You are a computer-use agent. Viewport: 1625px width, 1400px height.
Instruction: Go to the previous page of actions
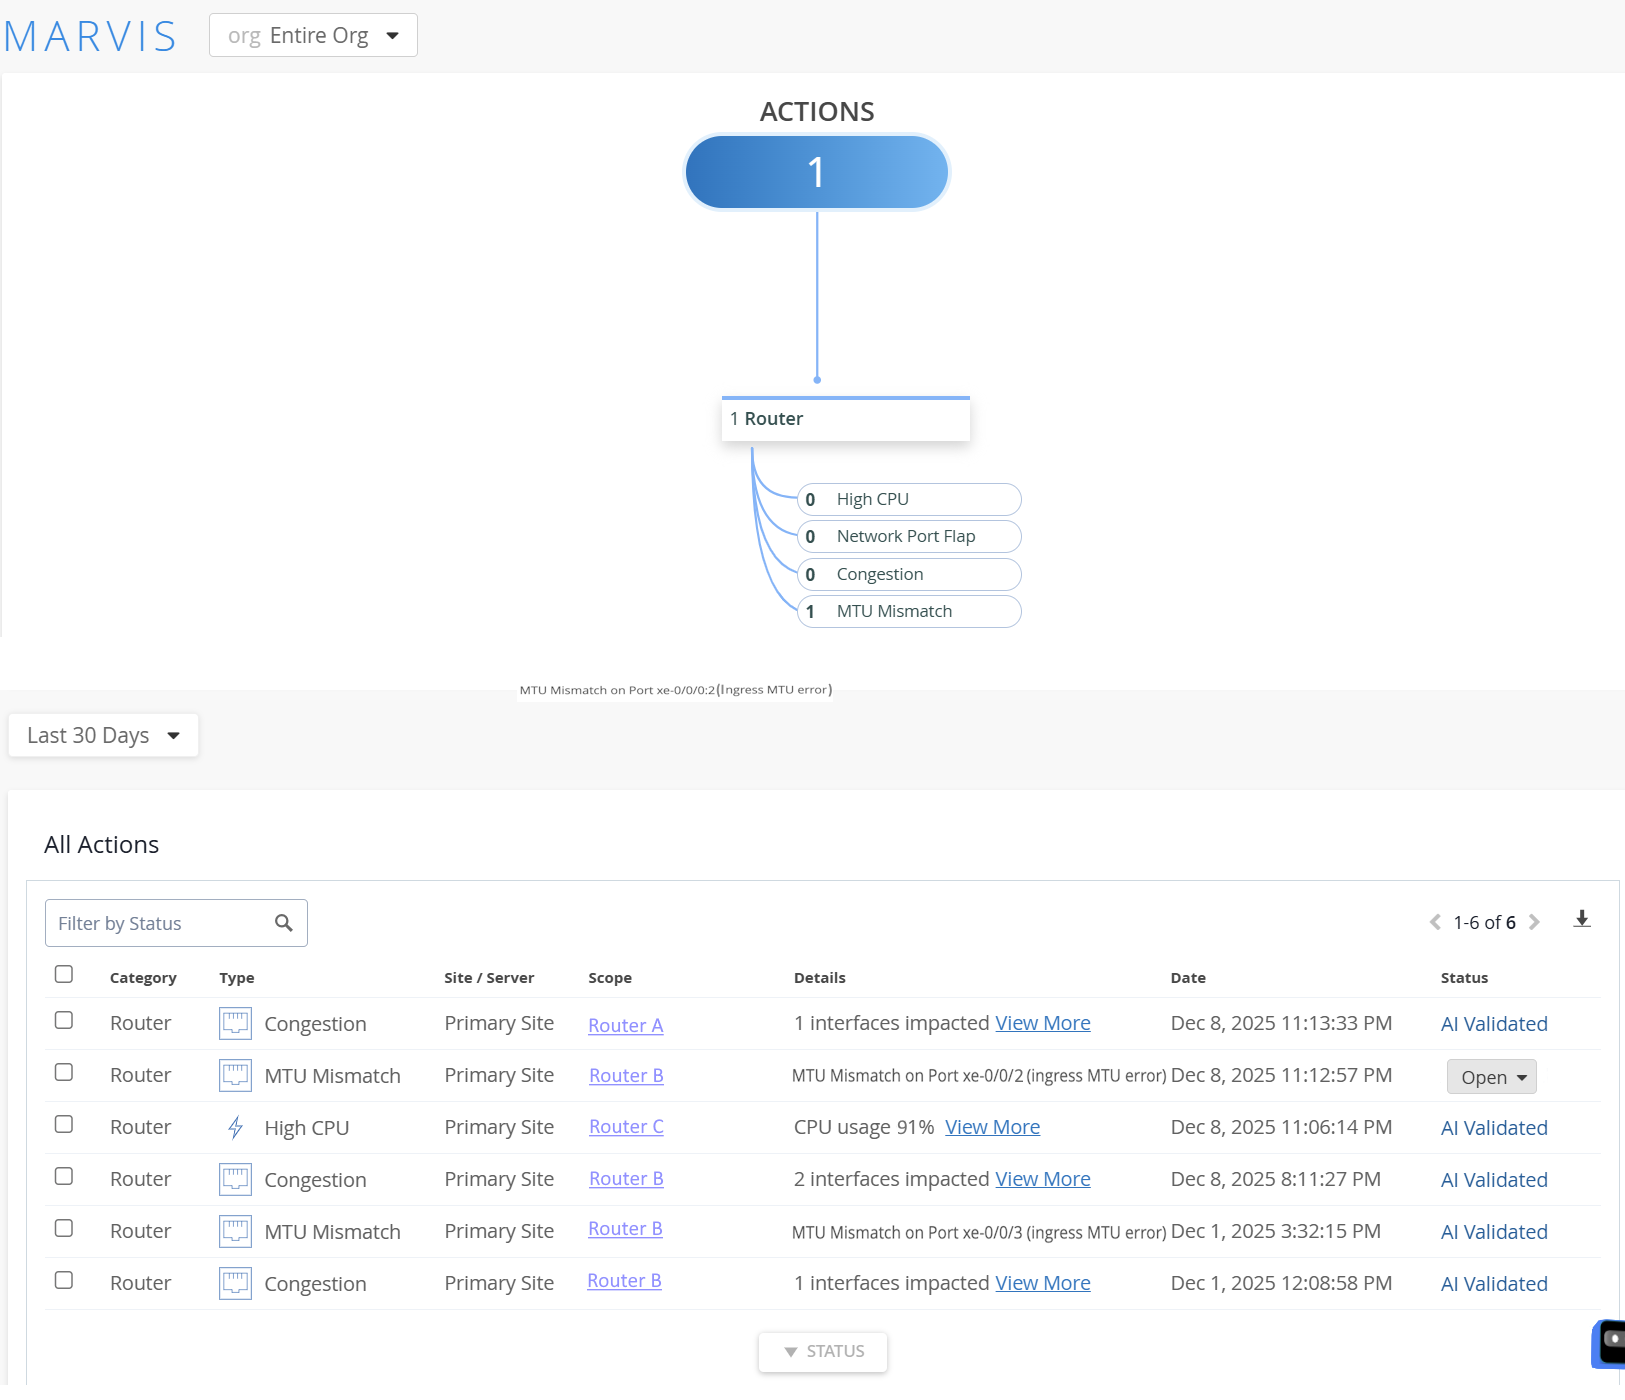point(1435,922)
